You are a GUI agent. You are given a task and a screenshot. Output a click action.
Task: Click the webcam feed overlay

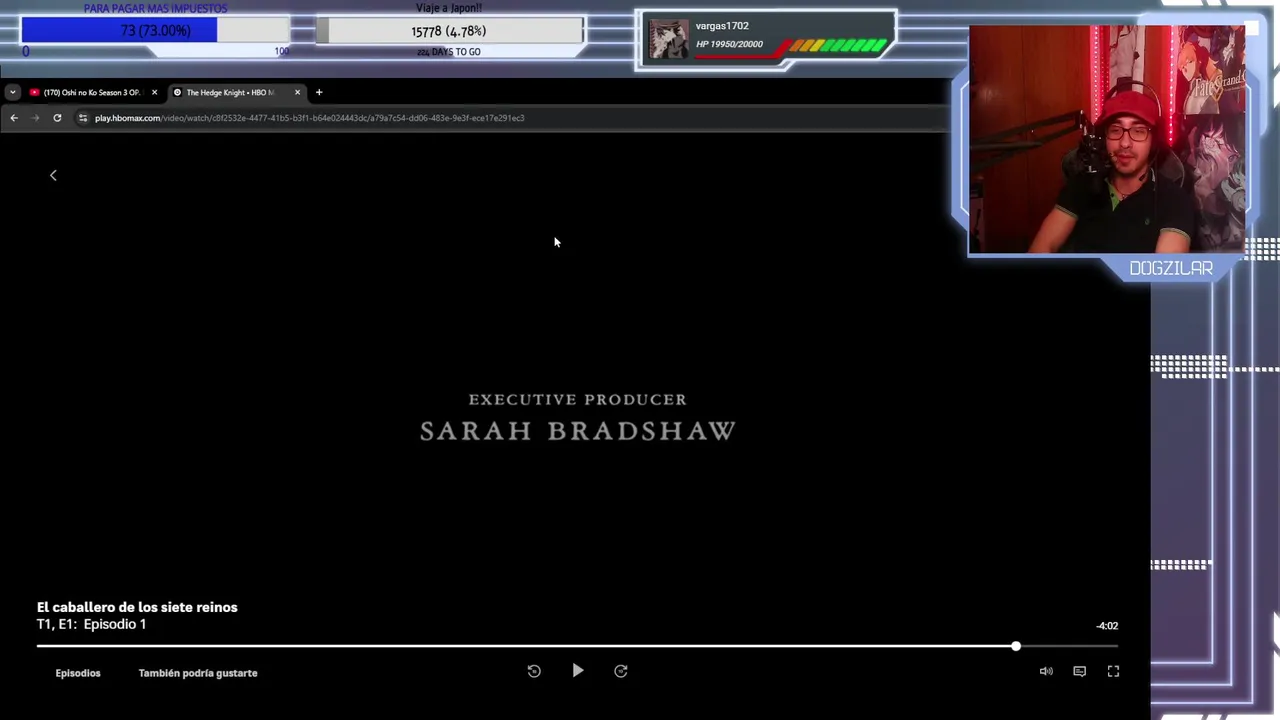1107,140
